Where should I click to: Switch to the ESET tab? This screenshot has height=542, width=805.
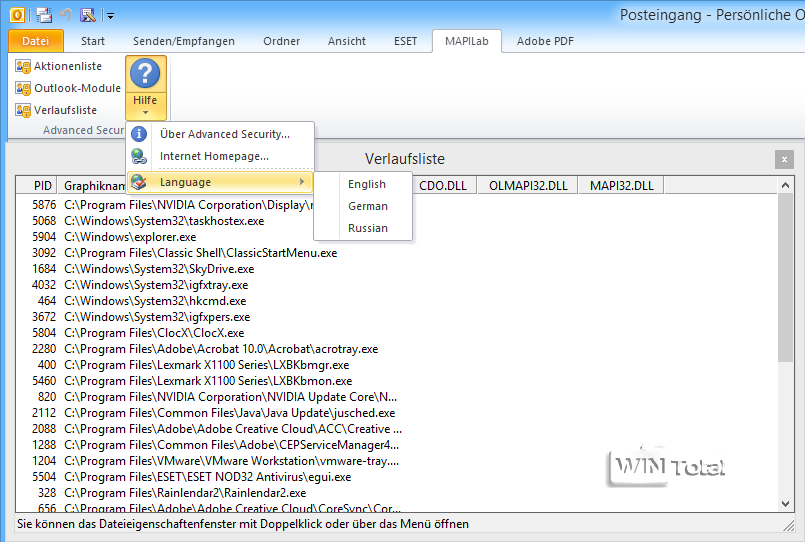click(x=406, y=41)
